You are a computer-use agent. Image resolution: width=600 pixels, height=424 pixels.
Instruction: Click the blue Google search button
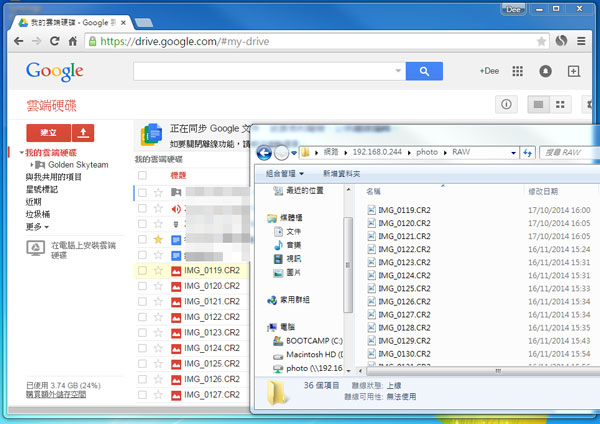(x=423, y=71)
